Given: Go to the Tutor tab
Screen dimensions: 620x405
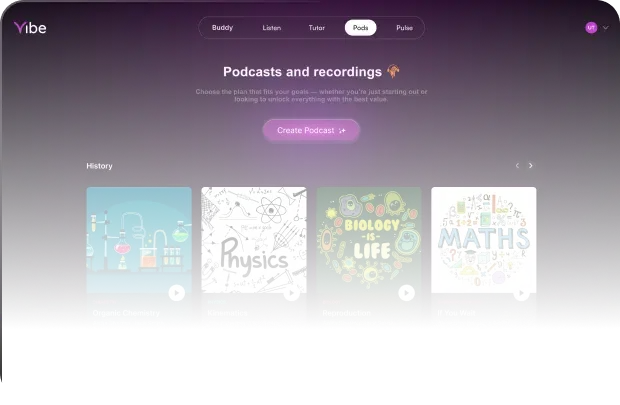Looking at the screenshot, I should point(316,28).
